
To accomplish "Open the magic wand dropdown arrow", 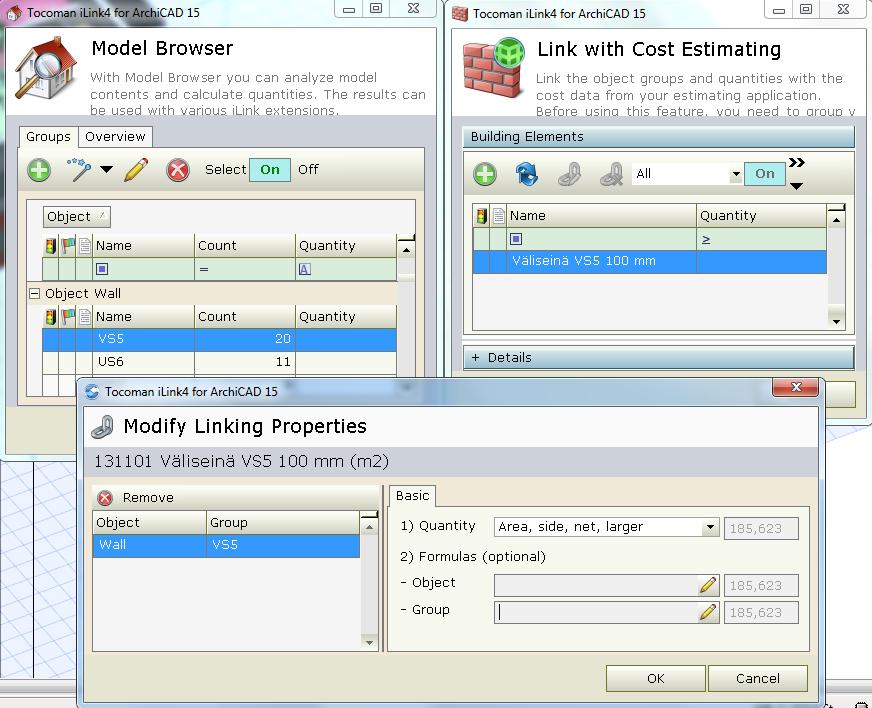I will click(x=106, y=169).
